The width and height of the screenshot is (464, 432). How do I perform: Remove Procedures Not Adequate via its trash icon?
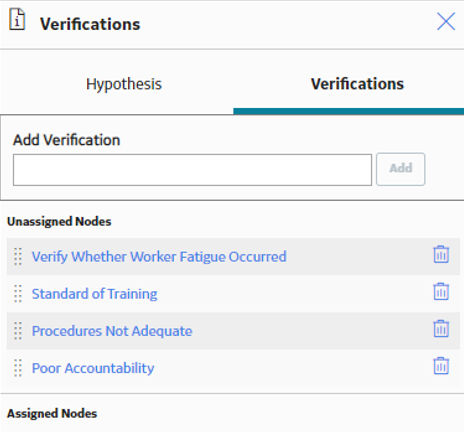click(x=441, y=329)
